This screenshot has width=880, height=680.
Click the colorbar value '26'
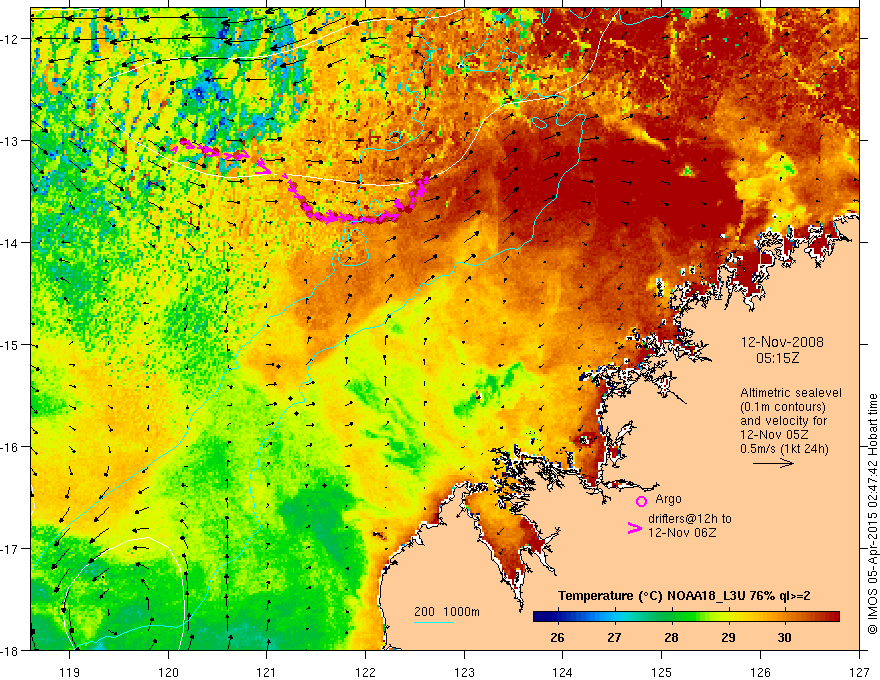pos(557,637)
